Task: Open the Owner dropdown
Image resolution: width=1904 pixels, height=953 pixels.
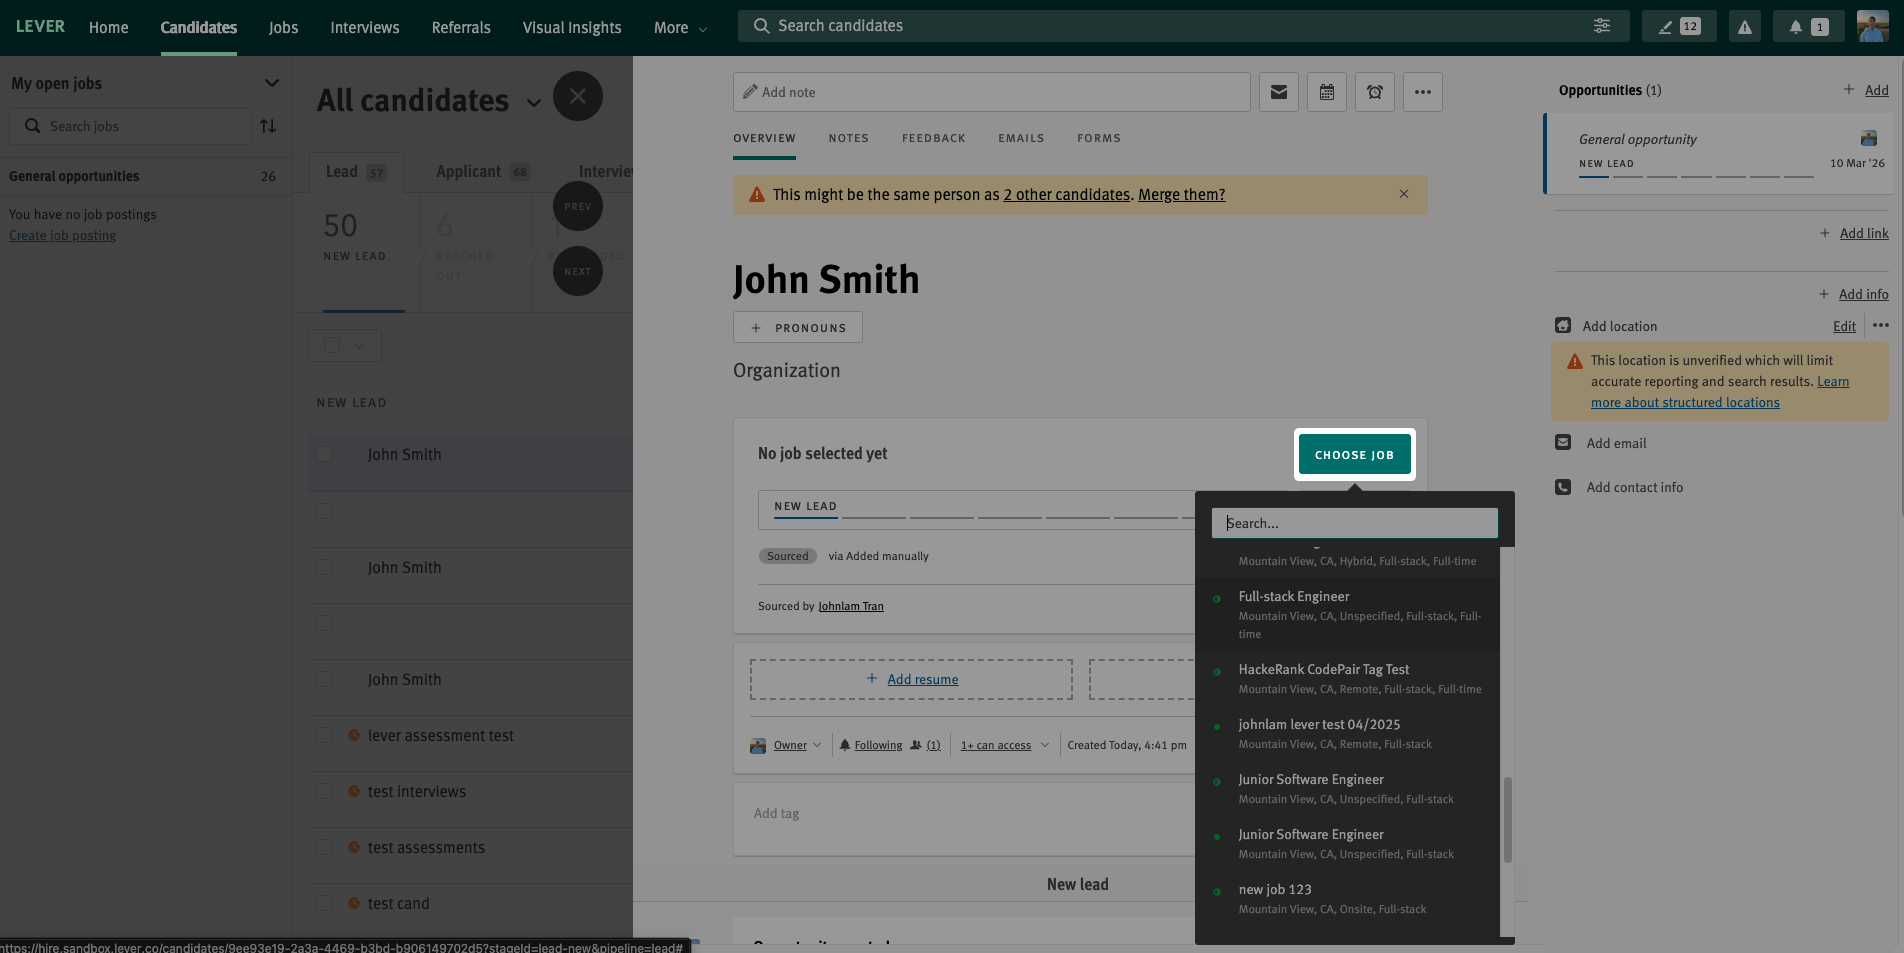Action: [797, 745]
